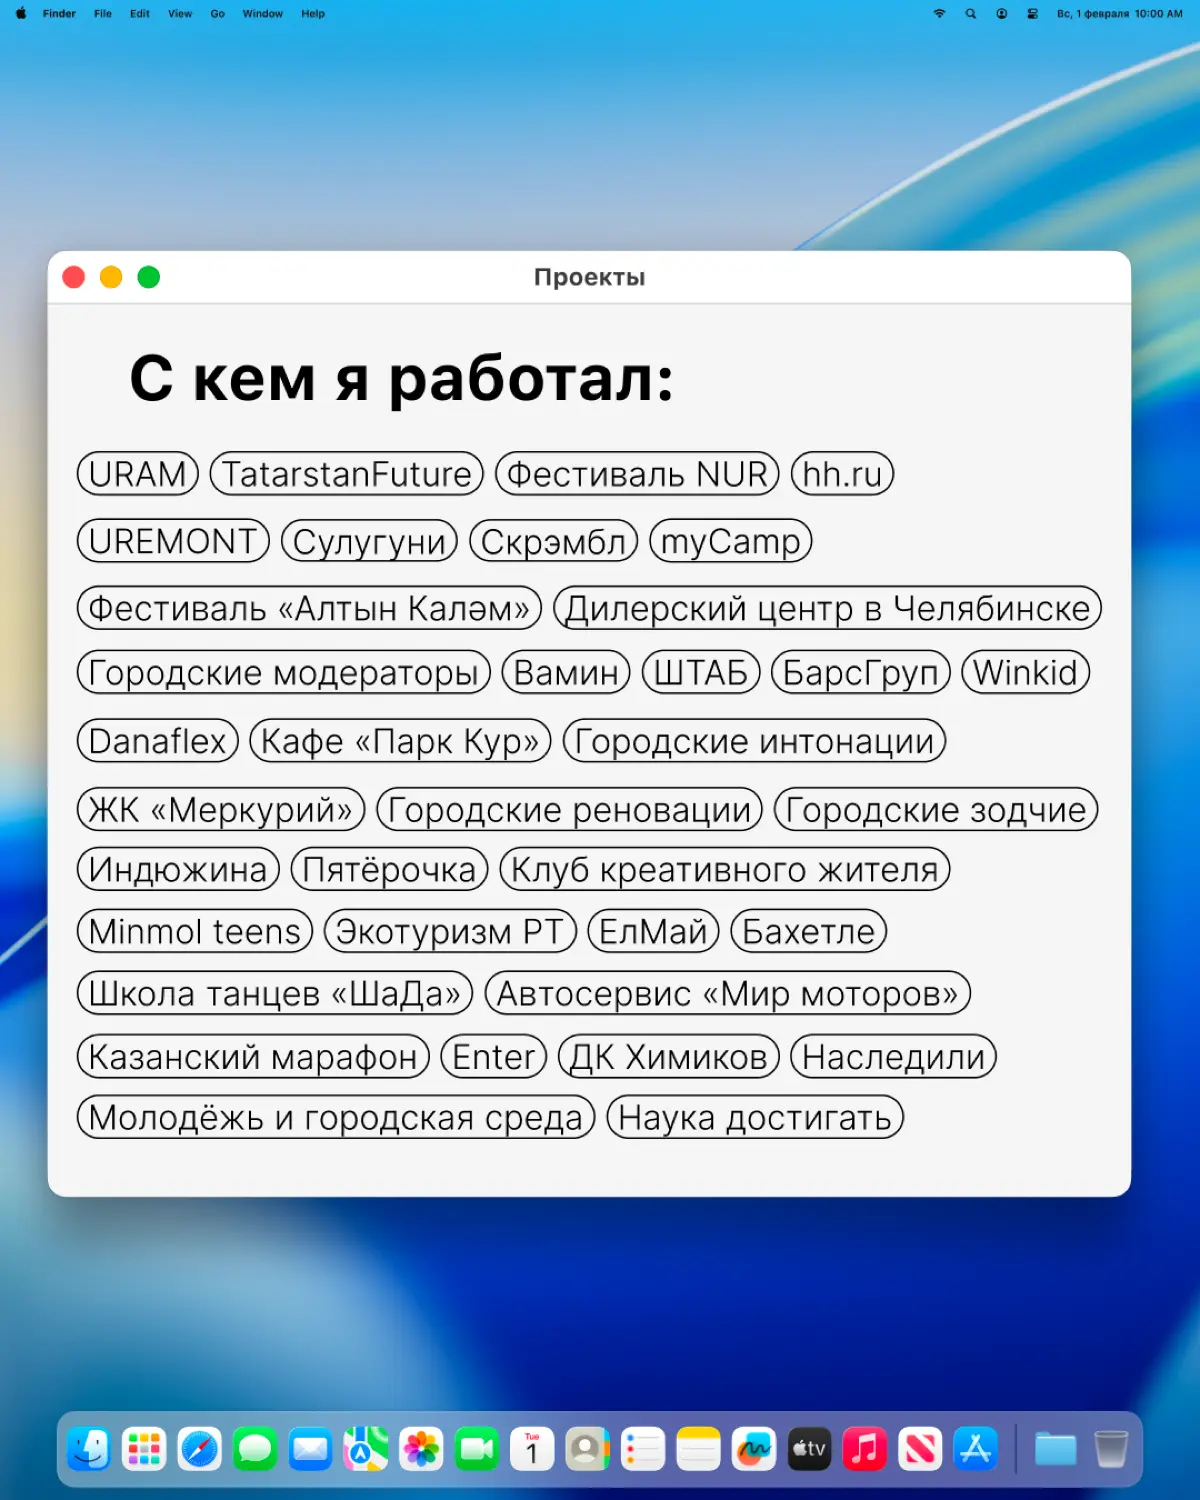Click Городские интонации tag

coord(755,741)
